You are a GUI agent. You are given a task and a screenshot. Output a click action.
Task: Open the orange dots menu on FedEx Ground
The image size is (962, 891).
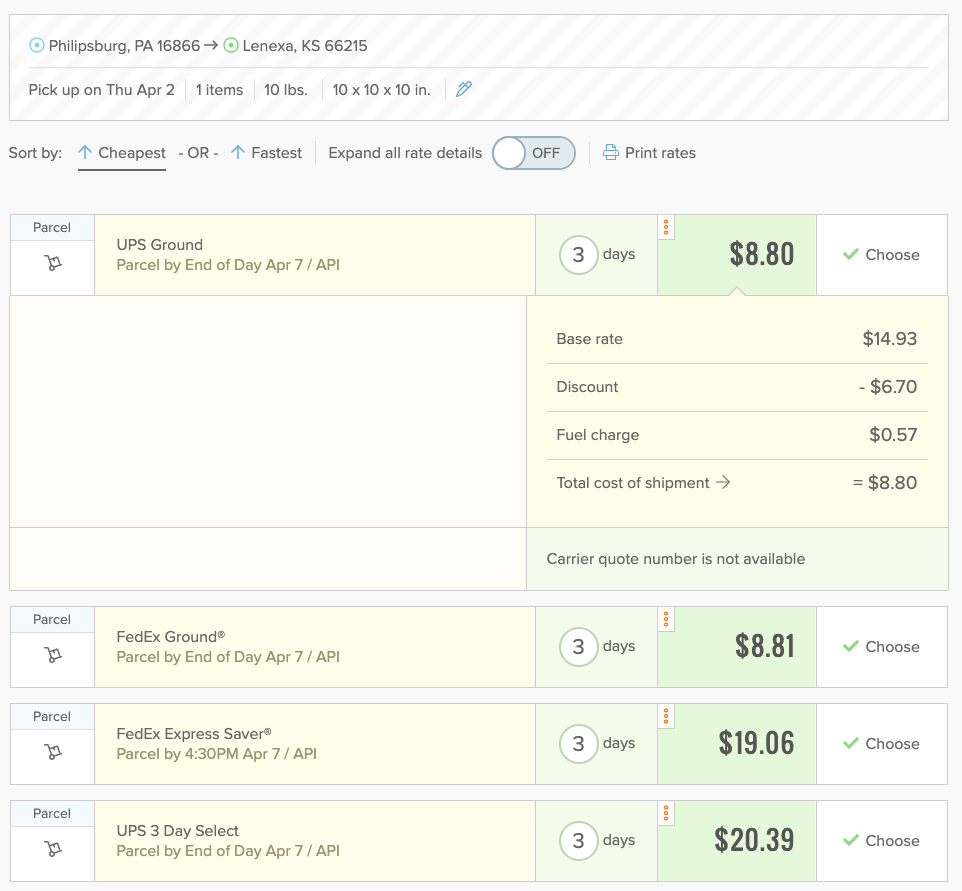[666, 619]
